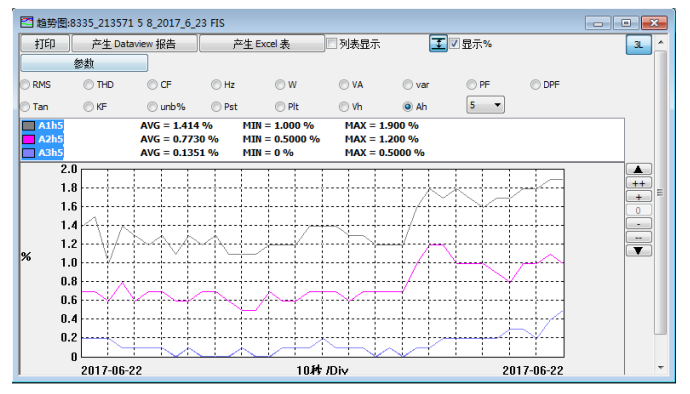Click the ++ zoom button
Image resolution: width=690 pixels, height=394 pixels.
[x=639, y=183]
